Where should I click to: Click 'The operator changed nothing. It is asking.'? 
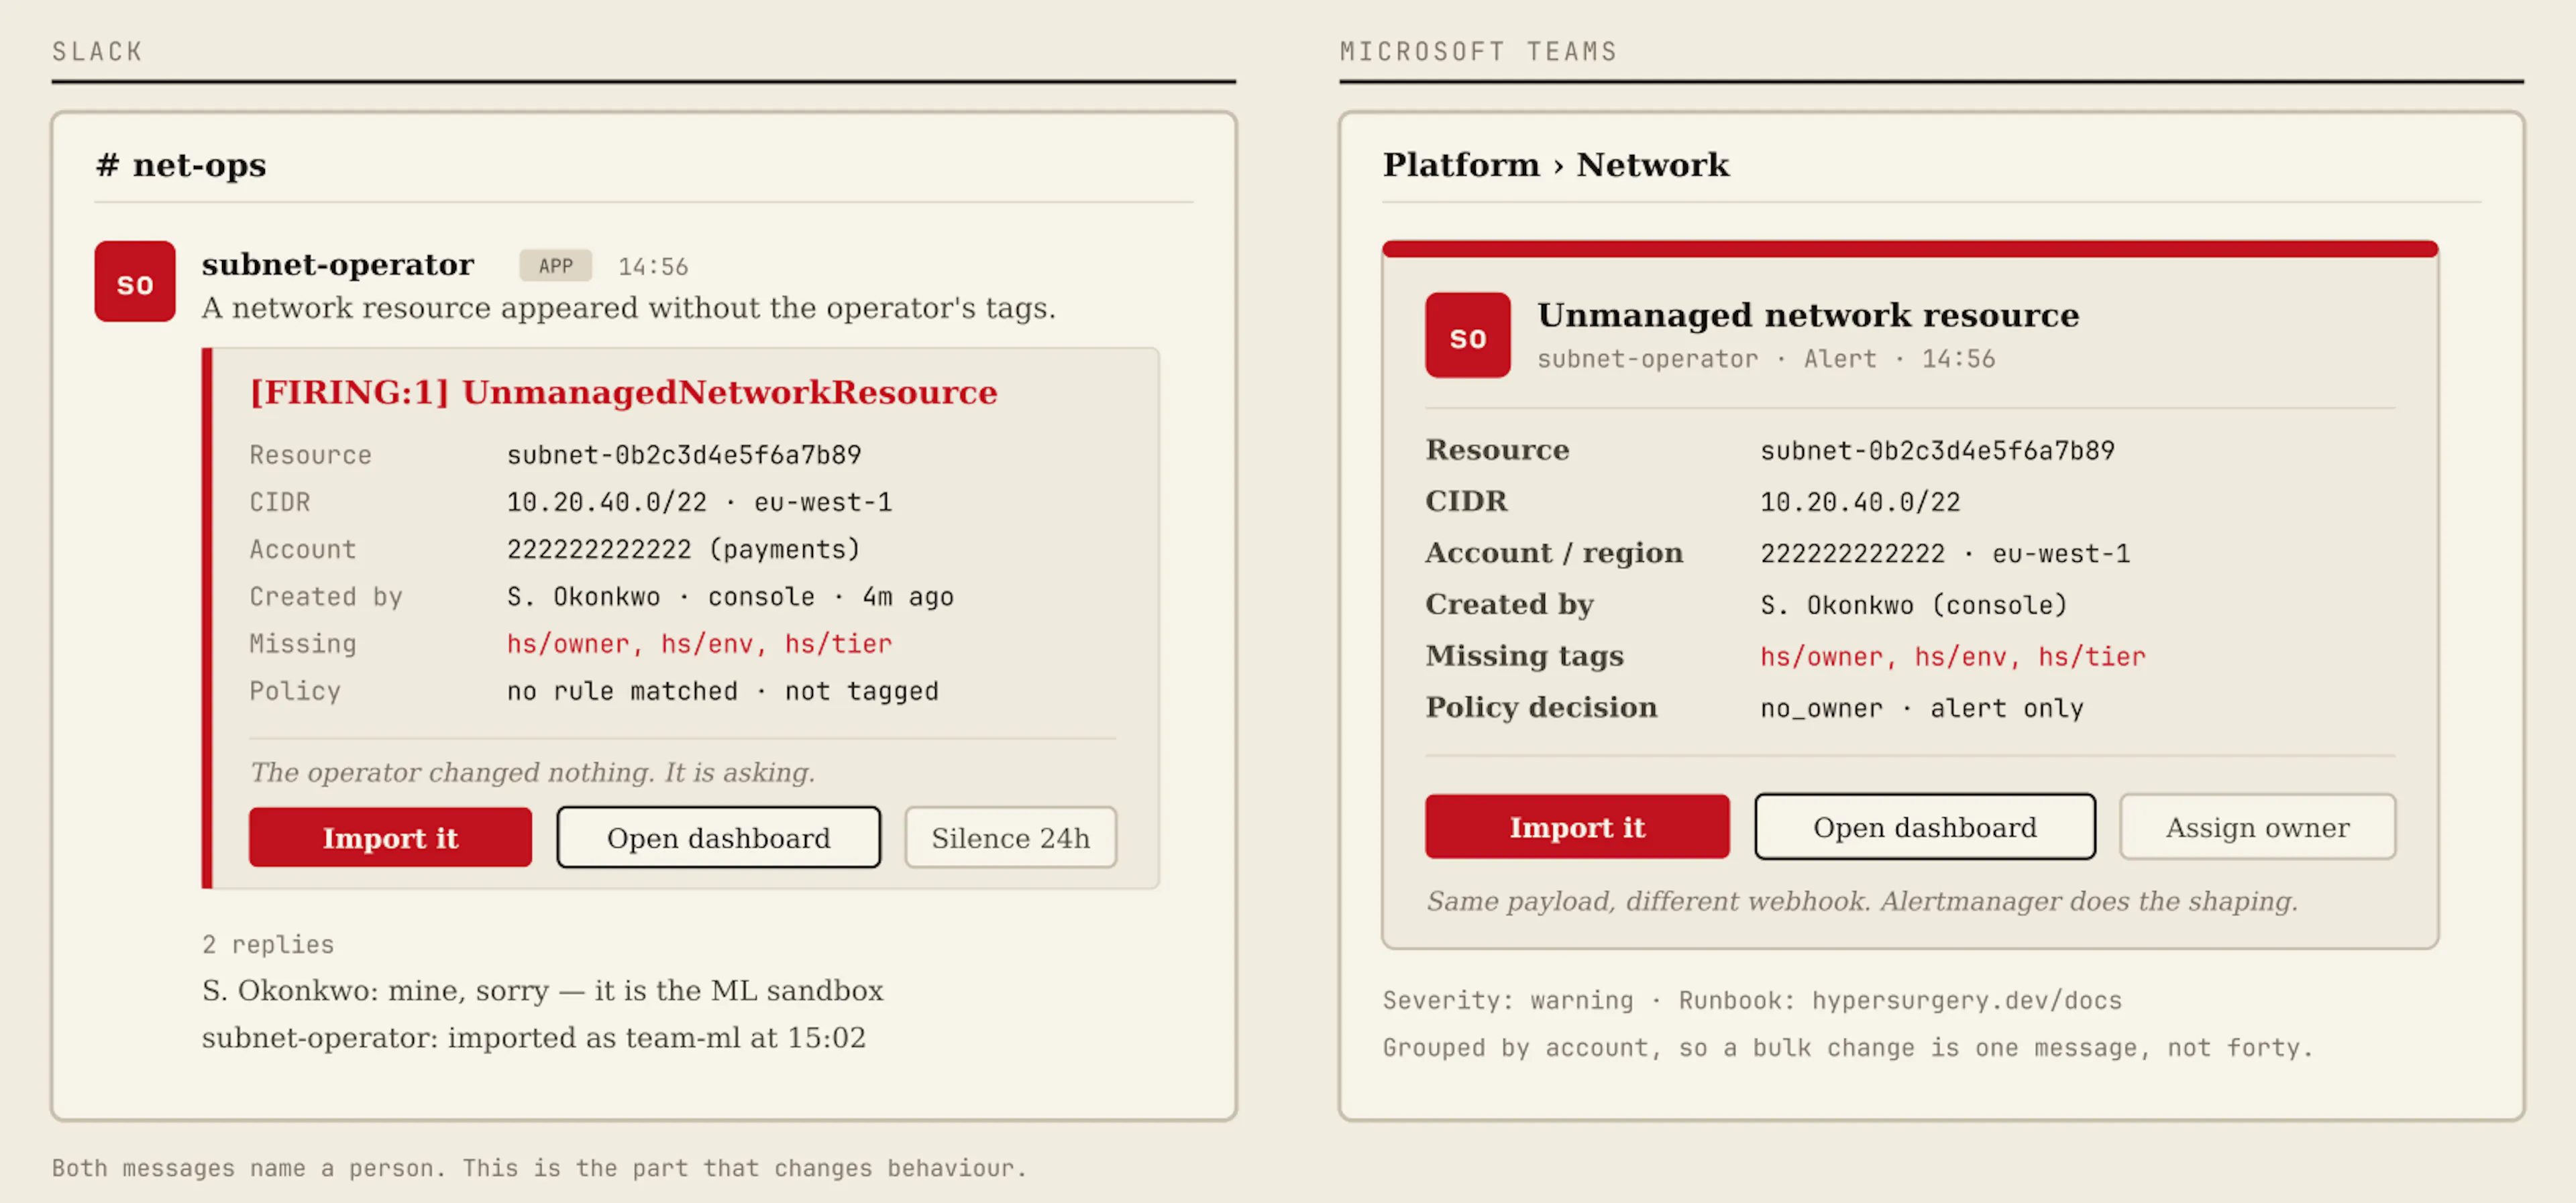pos(532,772)
